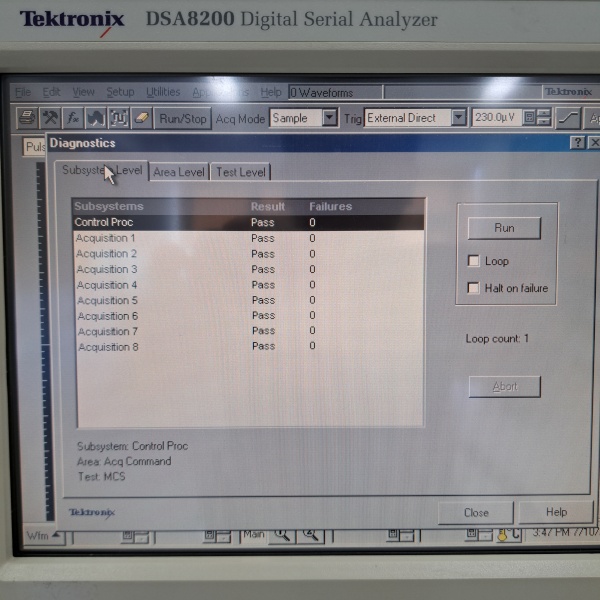Select the Acquisition 3 row
The image size is (600, 600).
248,269
